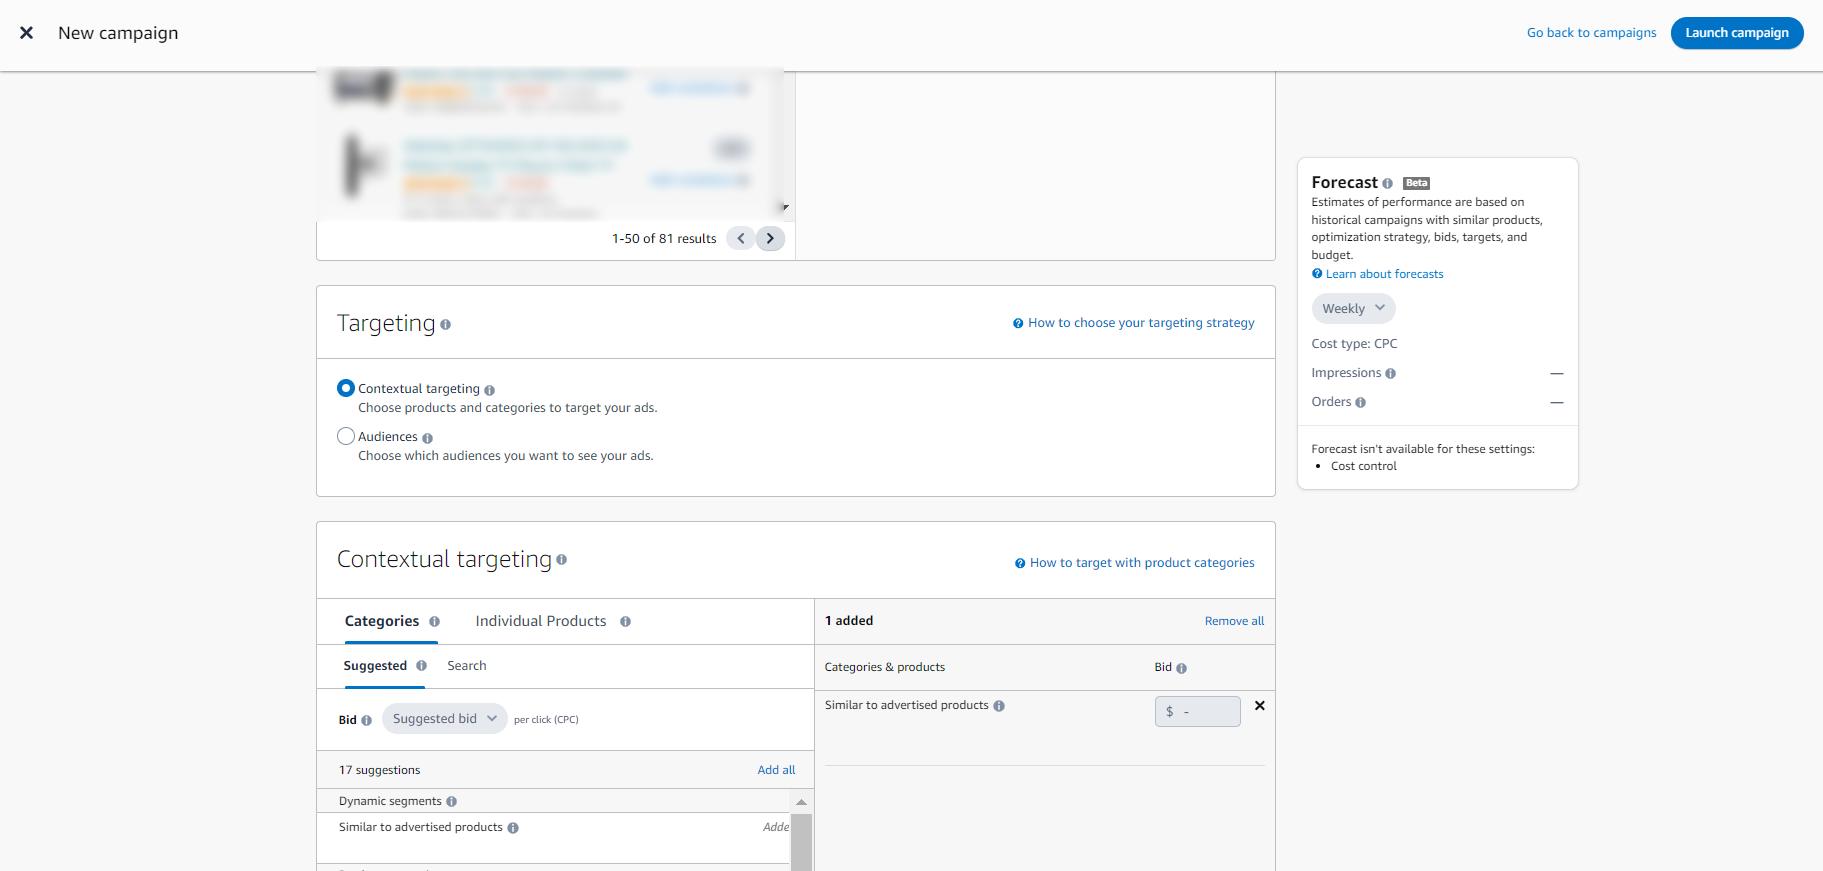Open How to choose your targeting strategy link
1823x871 pixels.
[1141, 323]
